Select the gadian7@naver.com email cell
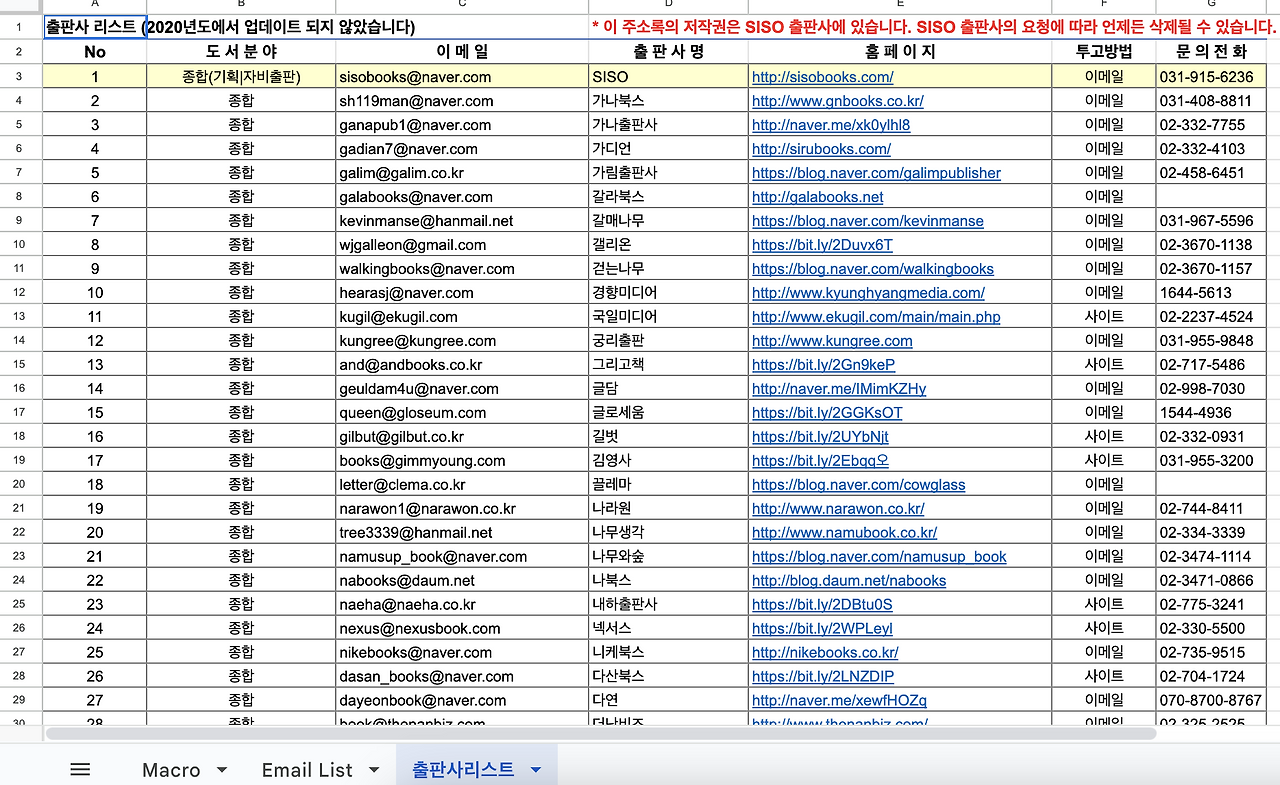This screenshot has width=1280, height=785. coord(462,149)
